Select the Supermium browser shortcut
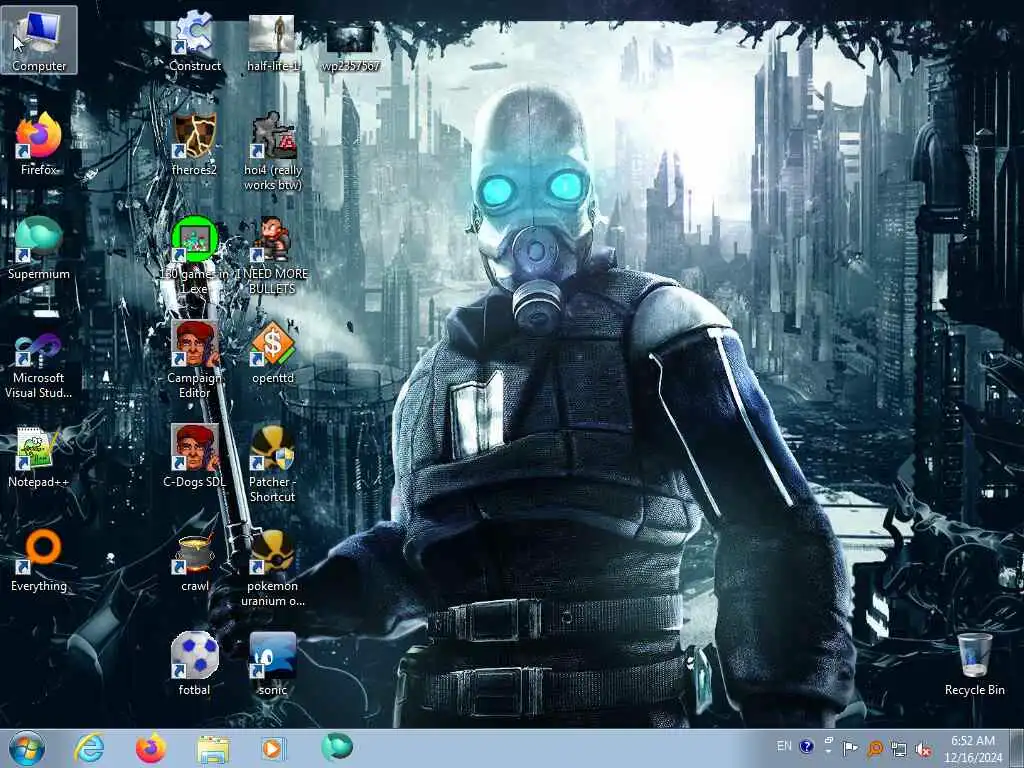This screenshot has width=1024, height=768. (39, 248)
